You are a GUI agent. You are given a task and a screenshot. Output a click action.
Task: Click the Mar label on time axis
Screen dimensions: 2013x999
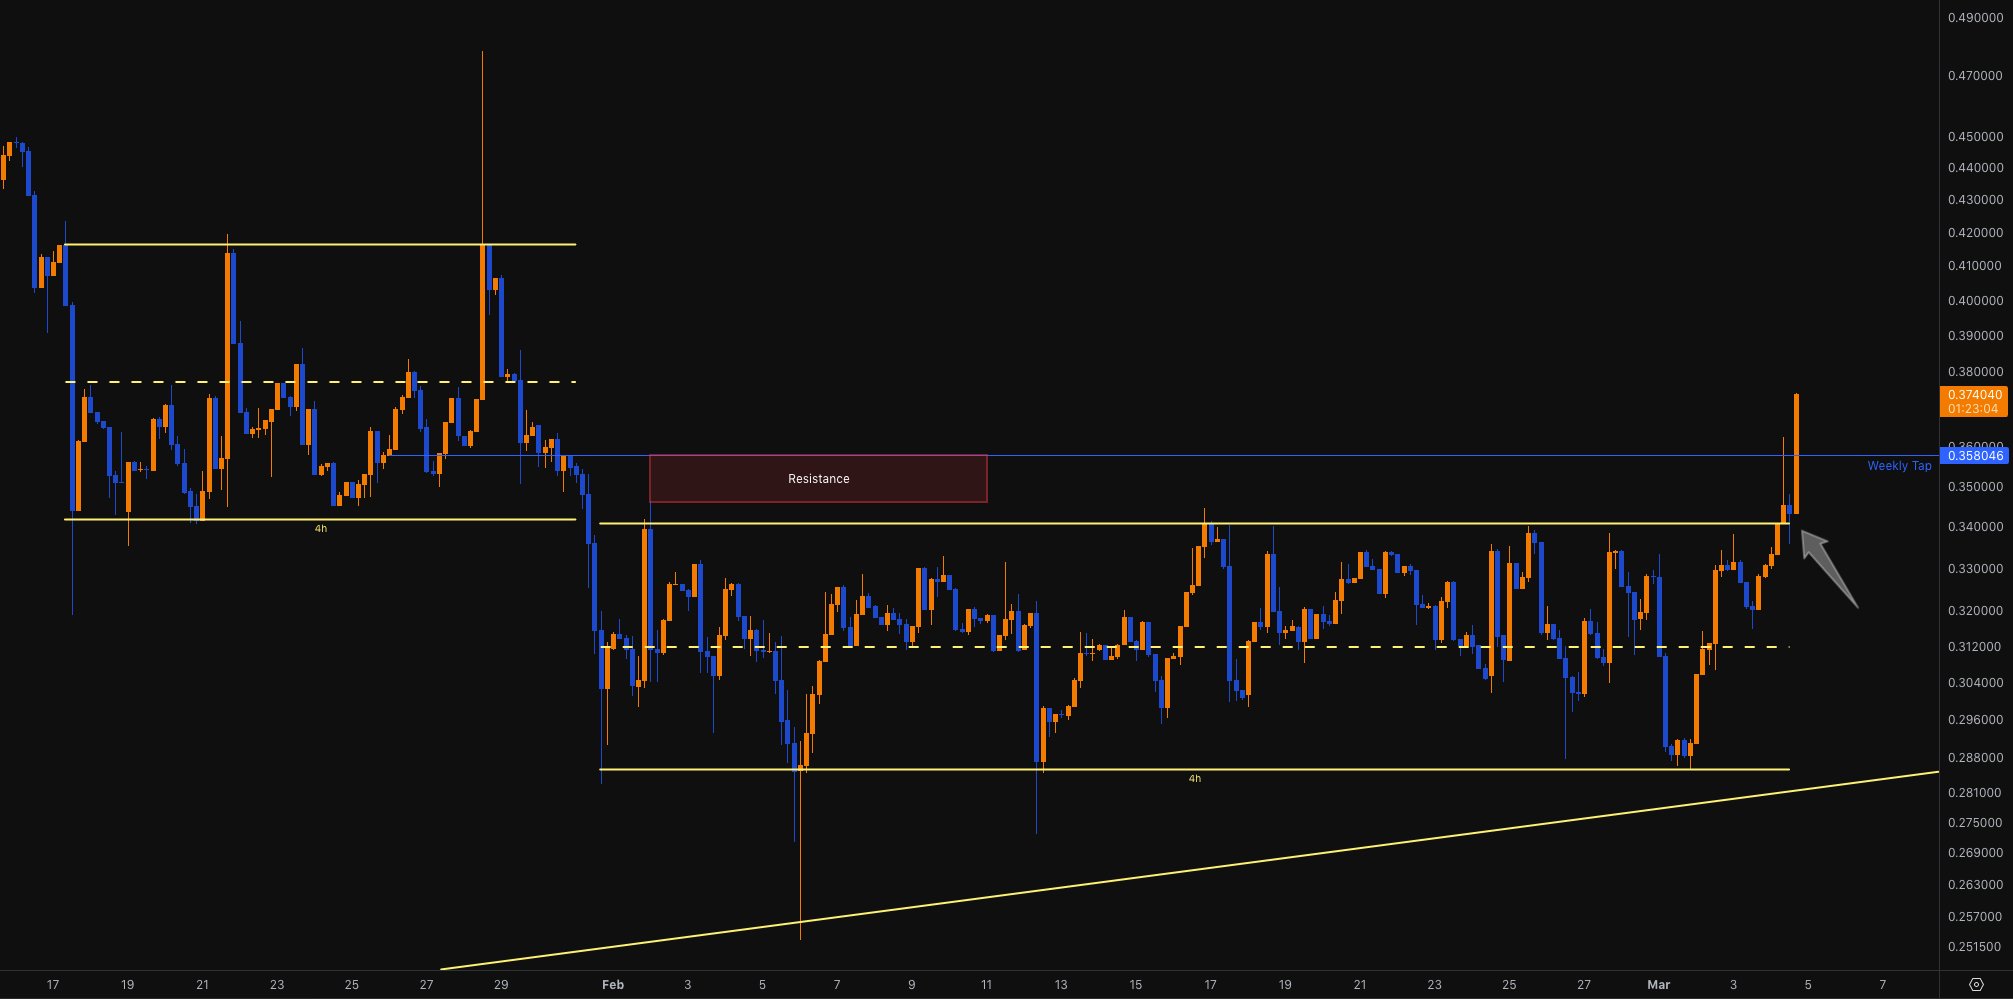(x=1658, y=985)
